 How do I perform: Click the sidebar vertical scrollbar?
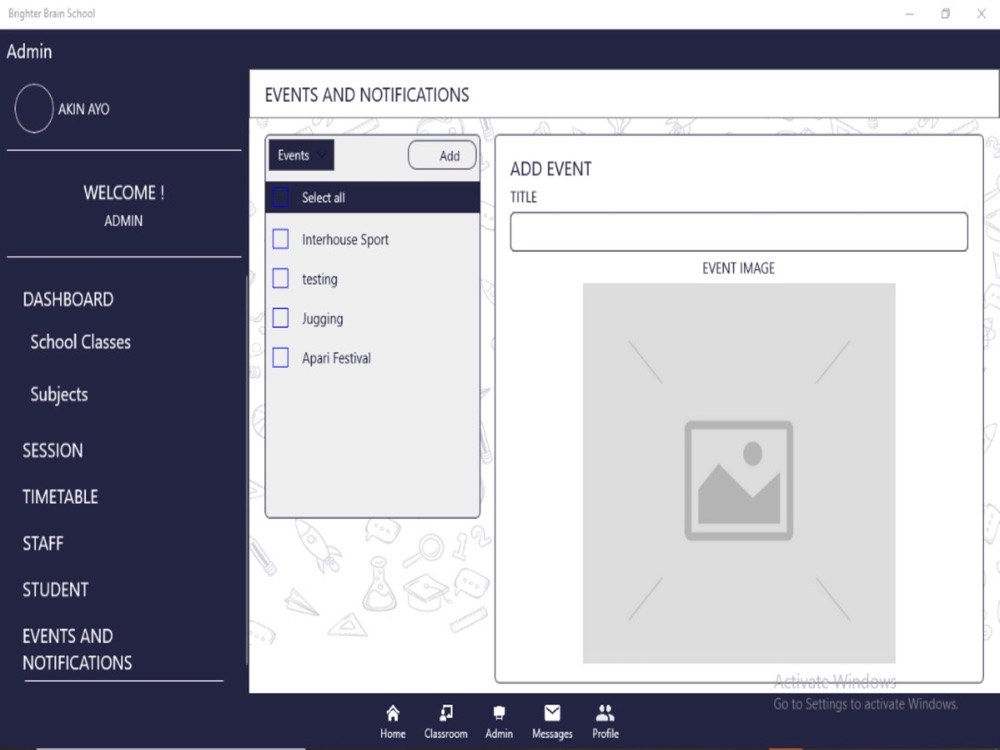pyautogui.click(x=247, y=470)
